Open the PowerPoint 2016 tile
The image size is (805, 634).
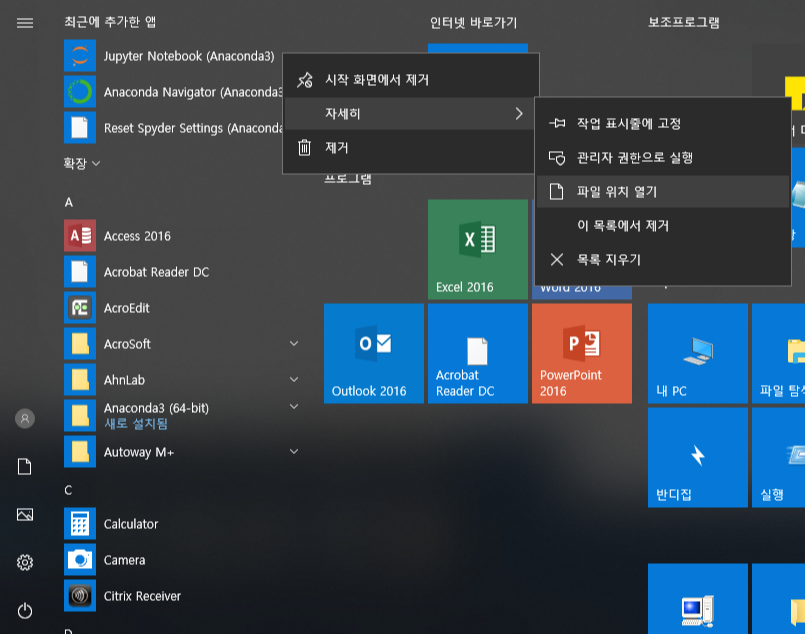[582, 353]
